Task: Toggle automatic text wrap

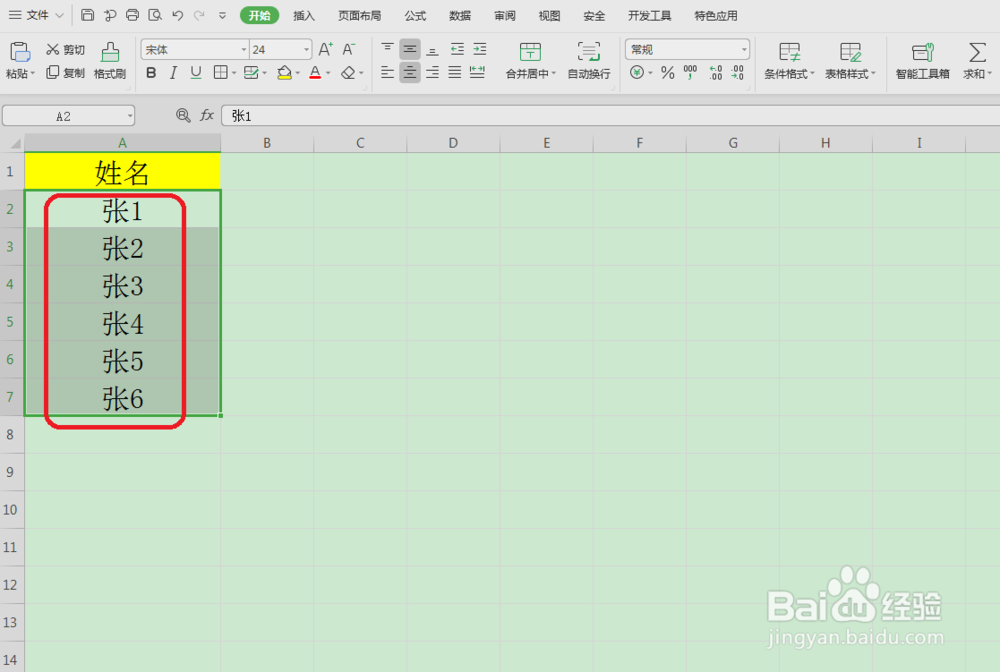Action: click(x=589, y=61)
